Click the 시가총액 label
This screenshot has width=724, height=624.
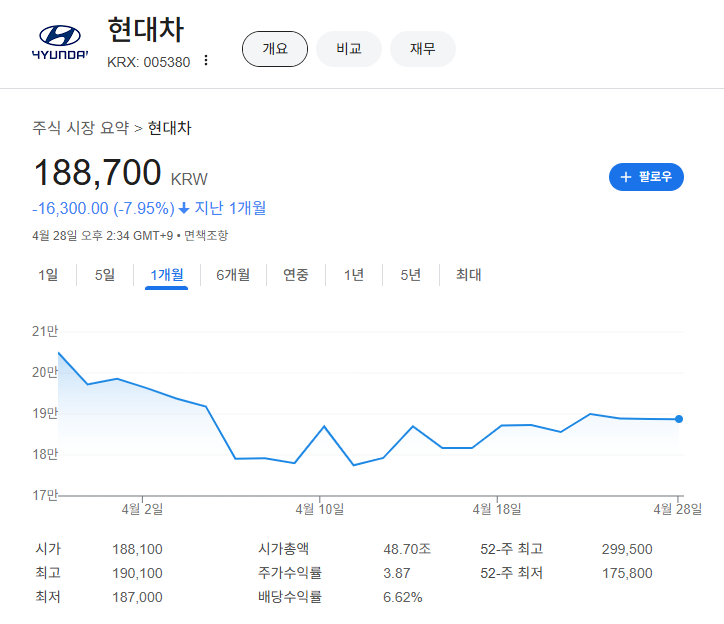284,549
